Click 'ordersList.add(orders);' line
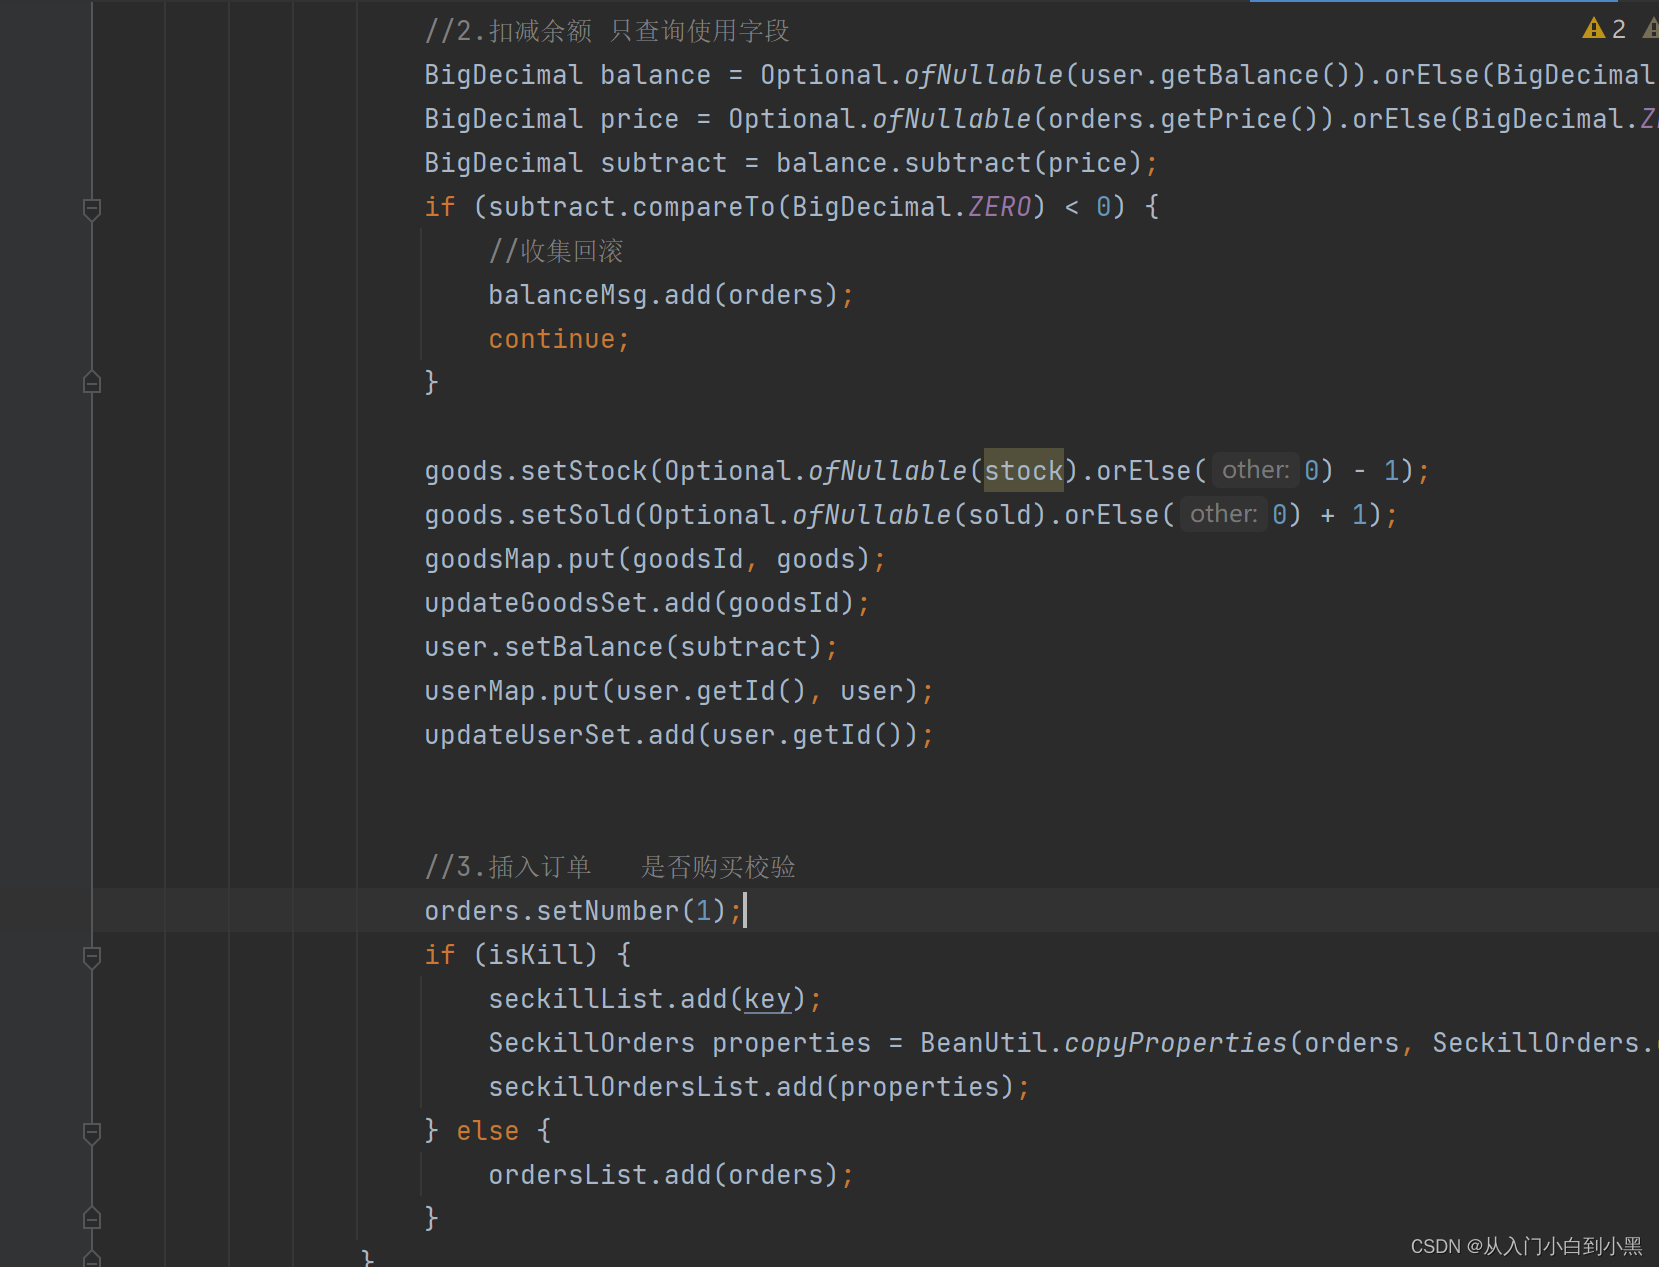The height and width of the screenshot is (1267, 1659). 671,1175
